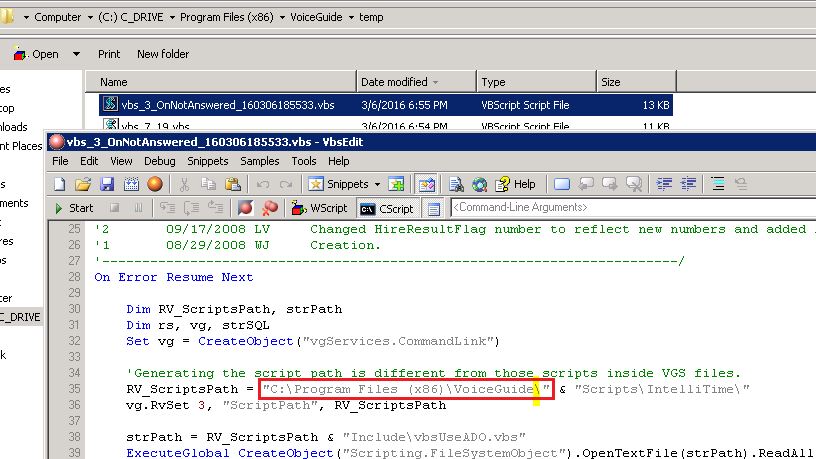The image size is (816, 459).
Task: Open the Tools menu
Action: [304, 161]
